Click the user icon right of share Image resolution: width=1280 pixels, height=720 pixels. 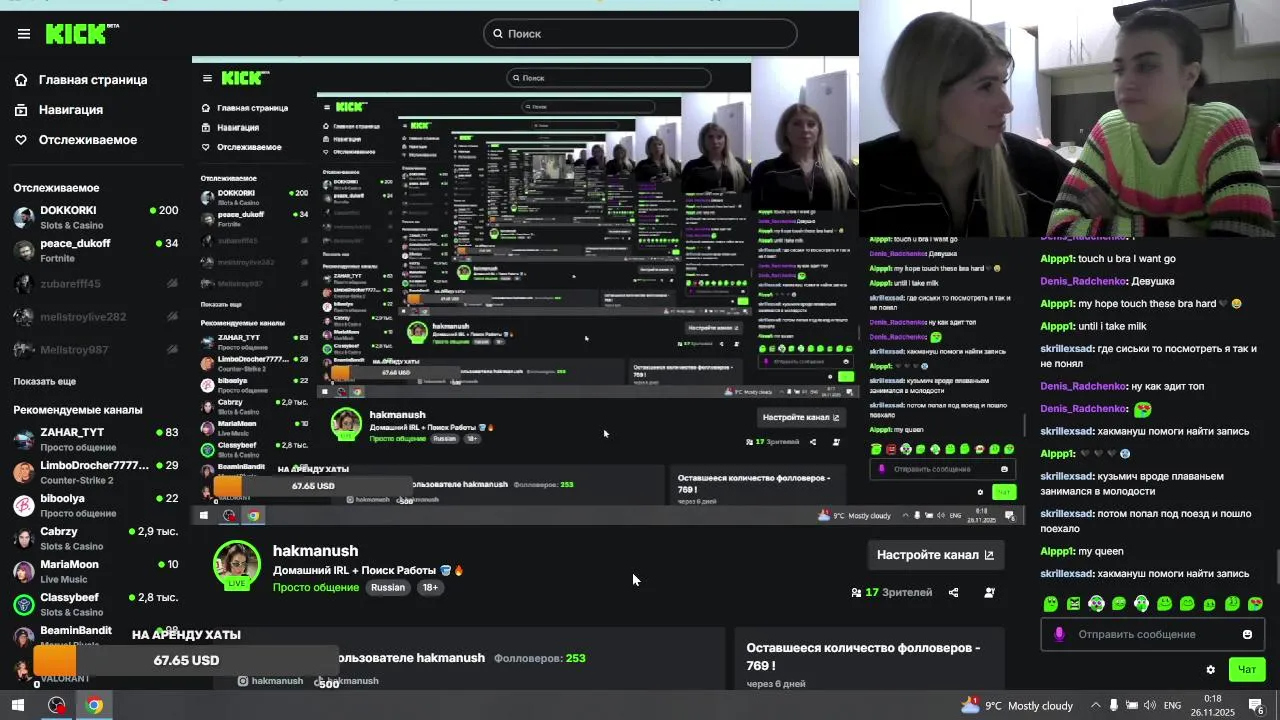point(989,592)
